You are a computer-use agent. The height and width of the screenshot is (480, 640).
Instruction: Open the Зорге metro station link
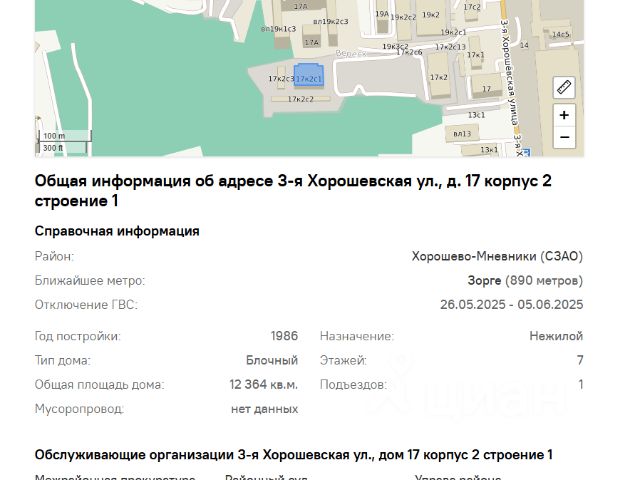(x=484, y=280)
